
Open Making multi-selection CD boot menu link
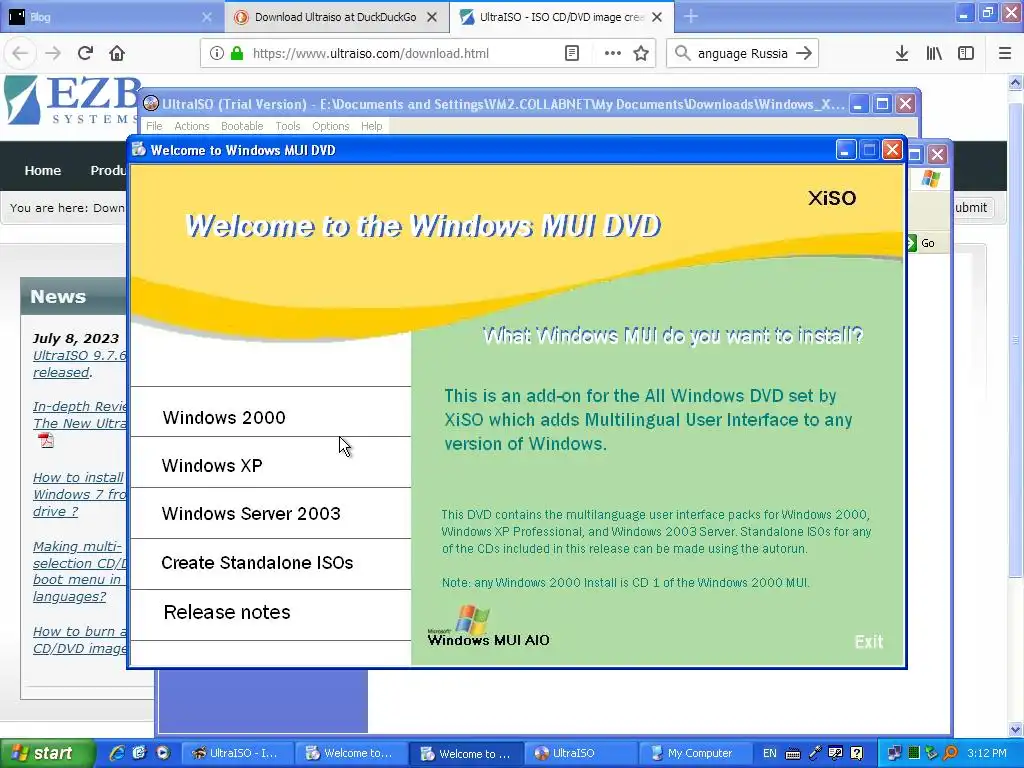(x=79, y=571)
